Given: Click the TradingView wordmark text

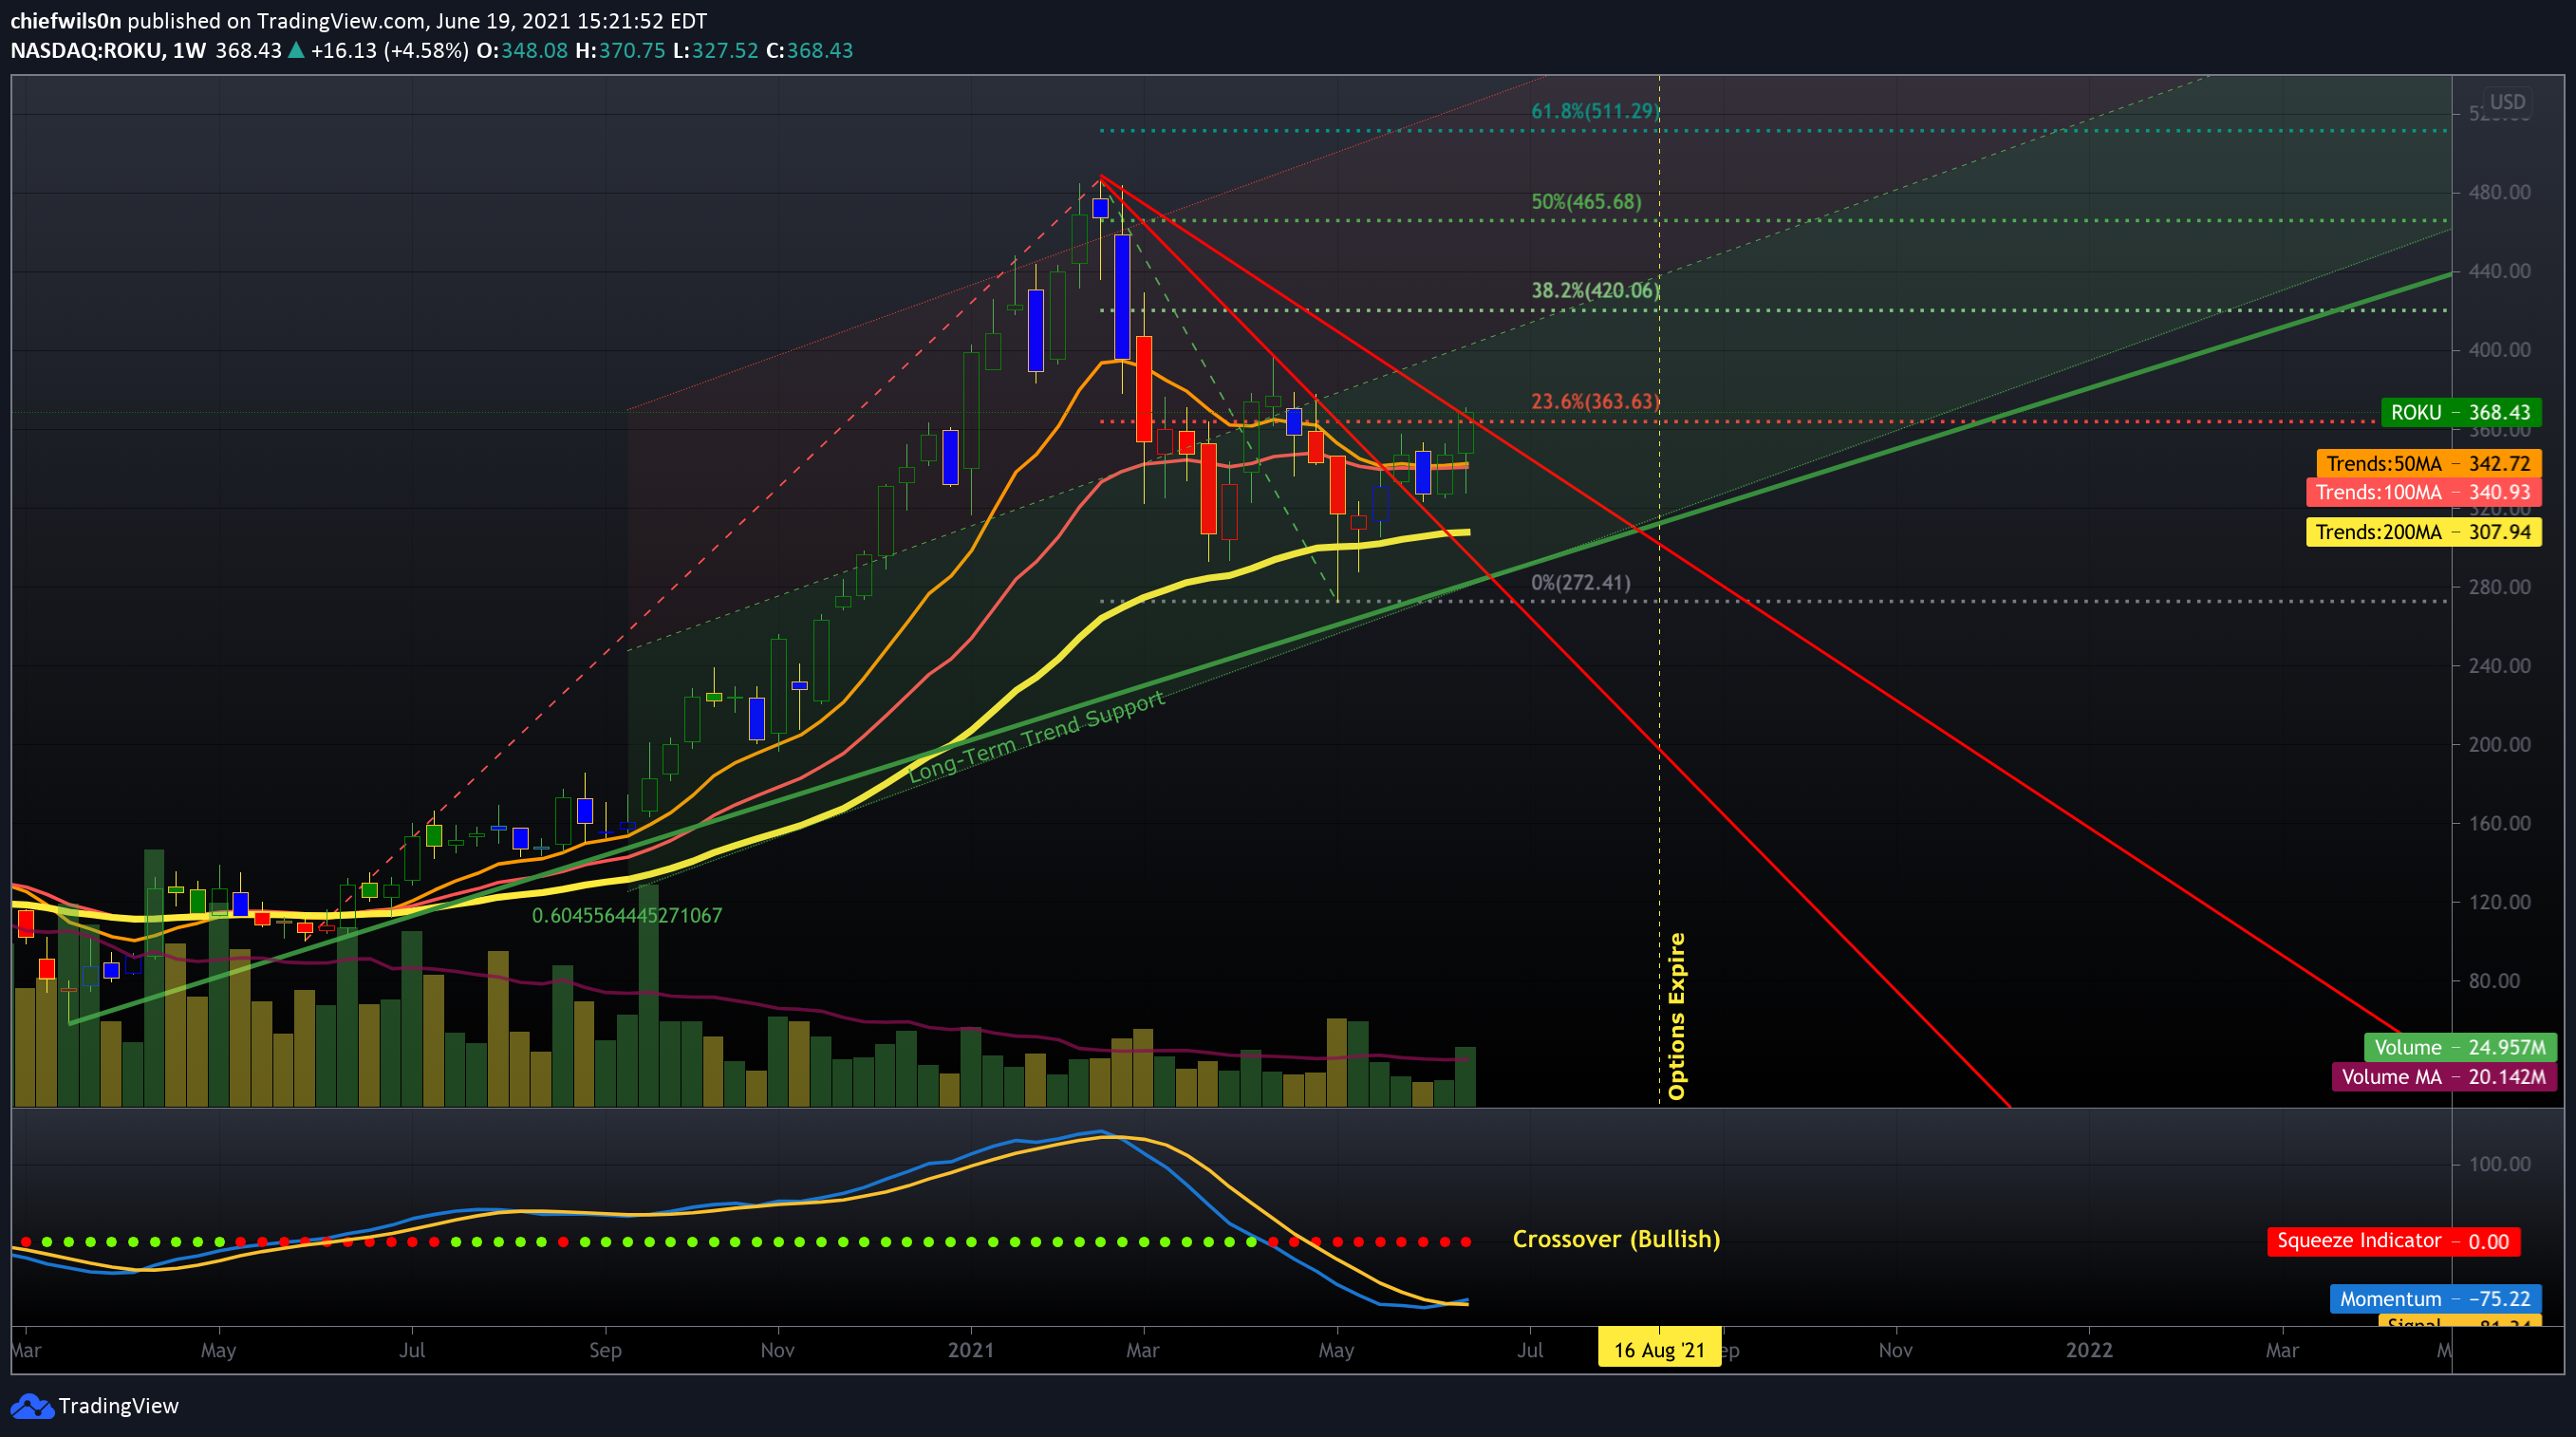Looking at the screenshot, I should tap(118, 1406).
